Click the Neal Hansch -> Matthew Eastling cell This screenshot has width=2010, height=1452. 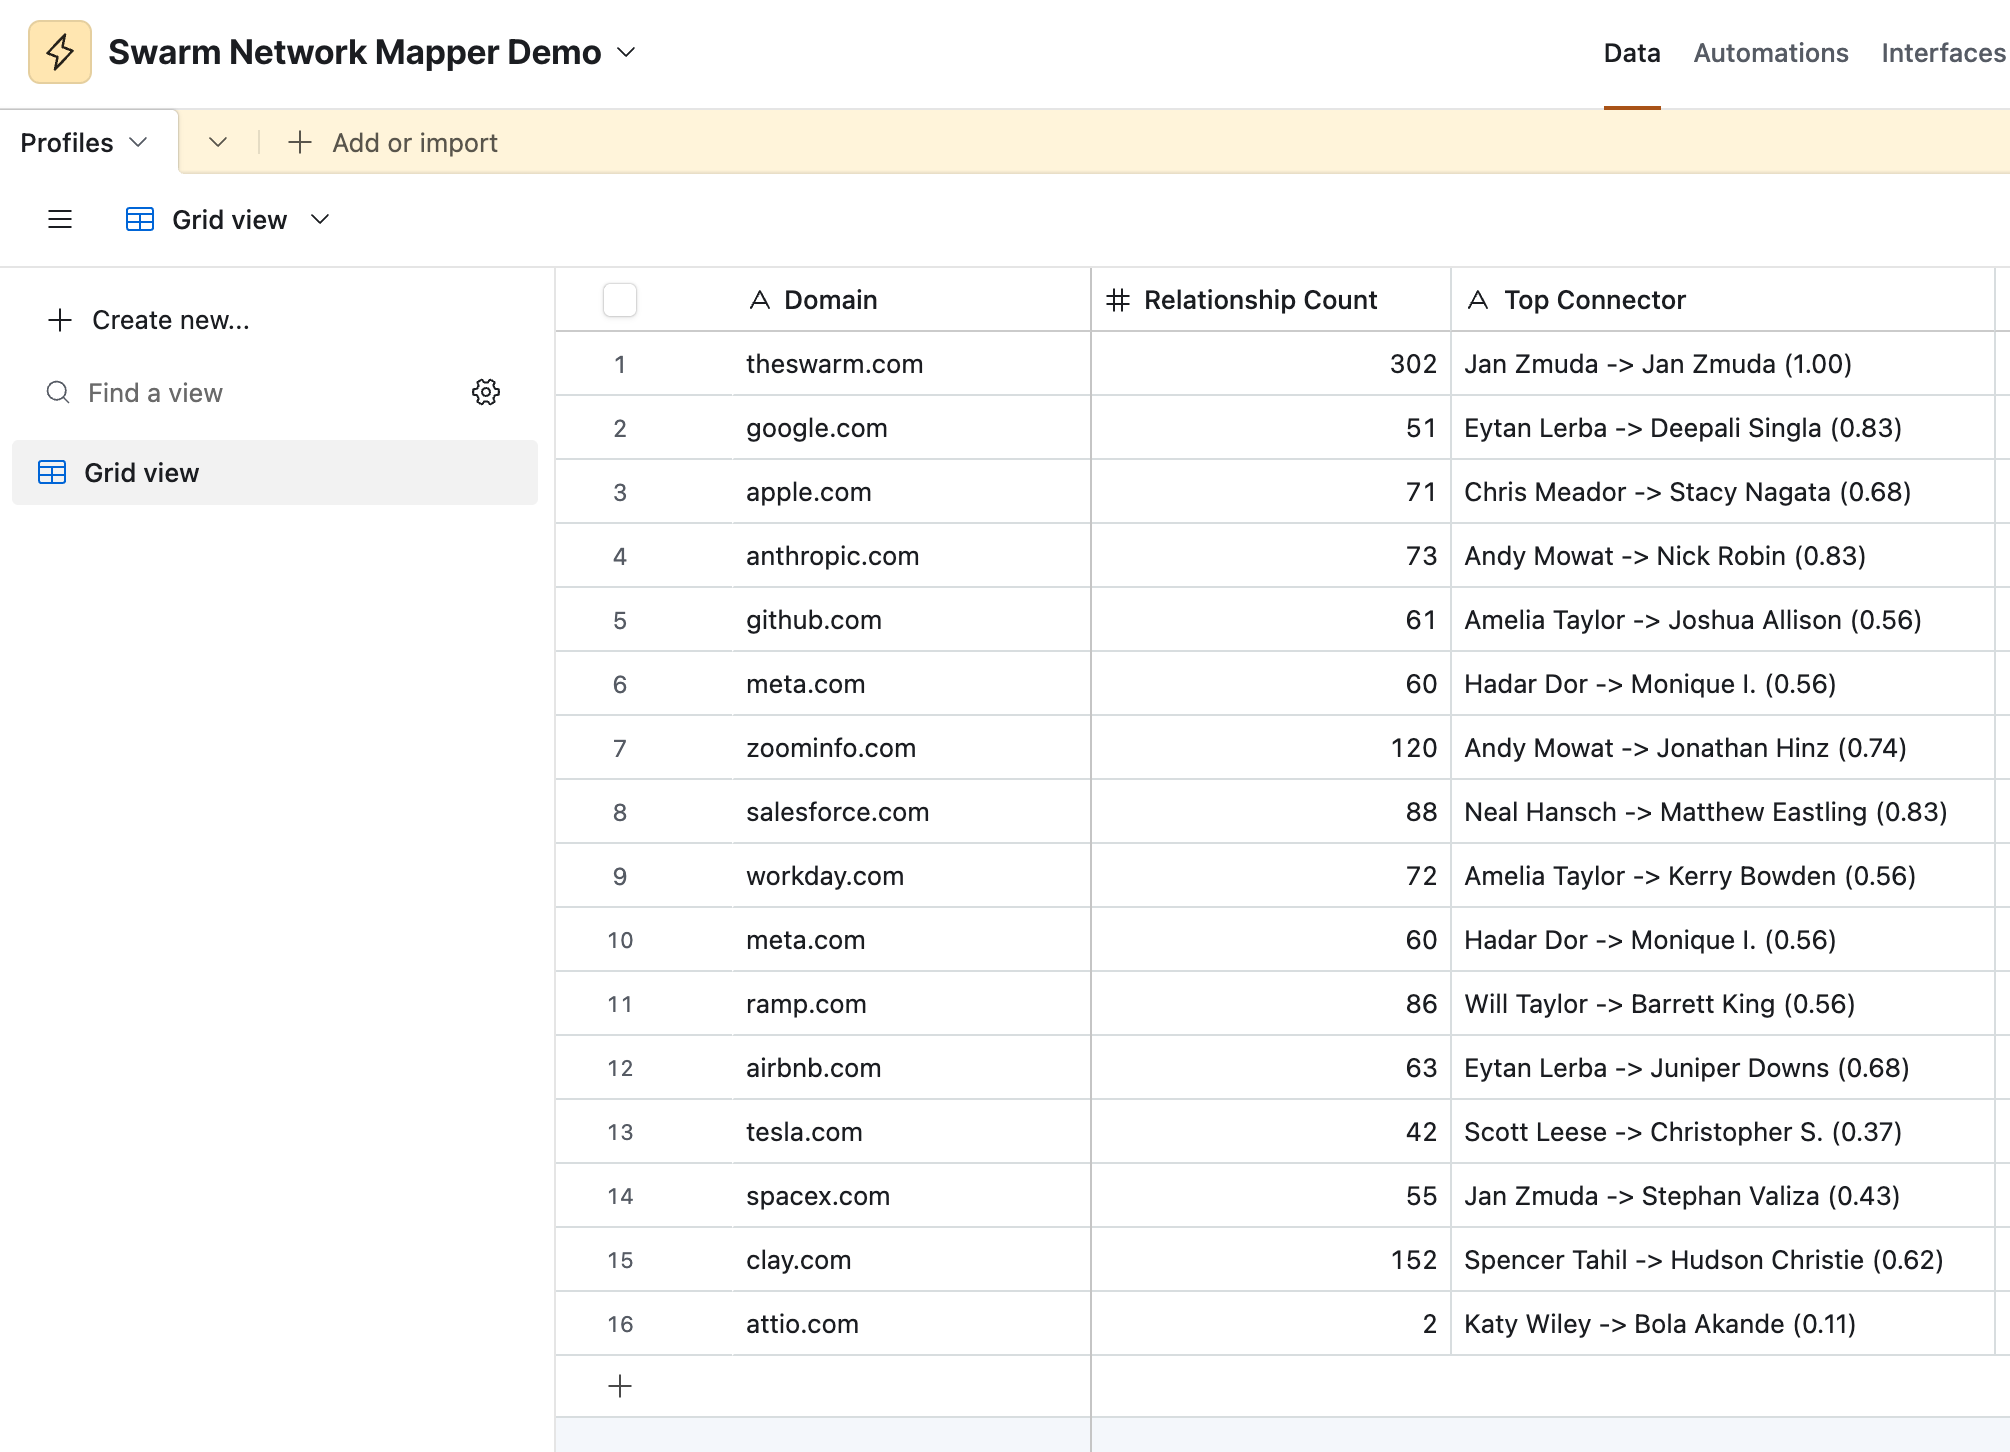tap(1722, 812)
